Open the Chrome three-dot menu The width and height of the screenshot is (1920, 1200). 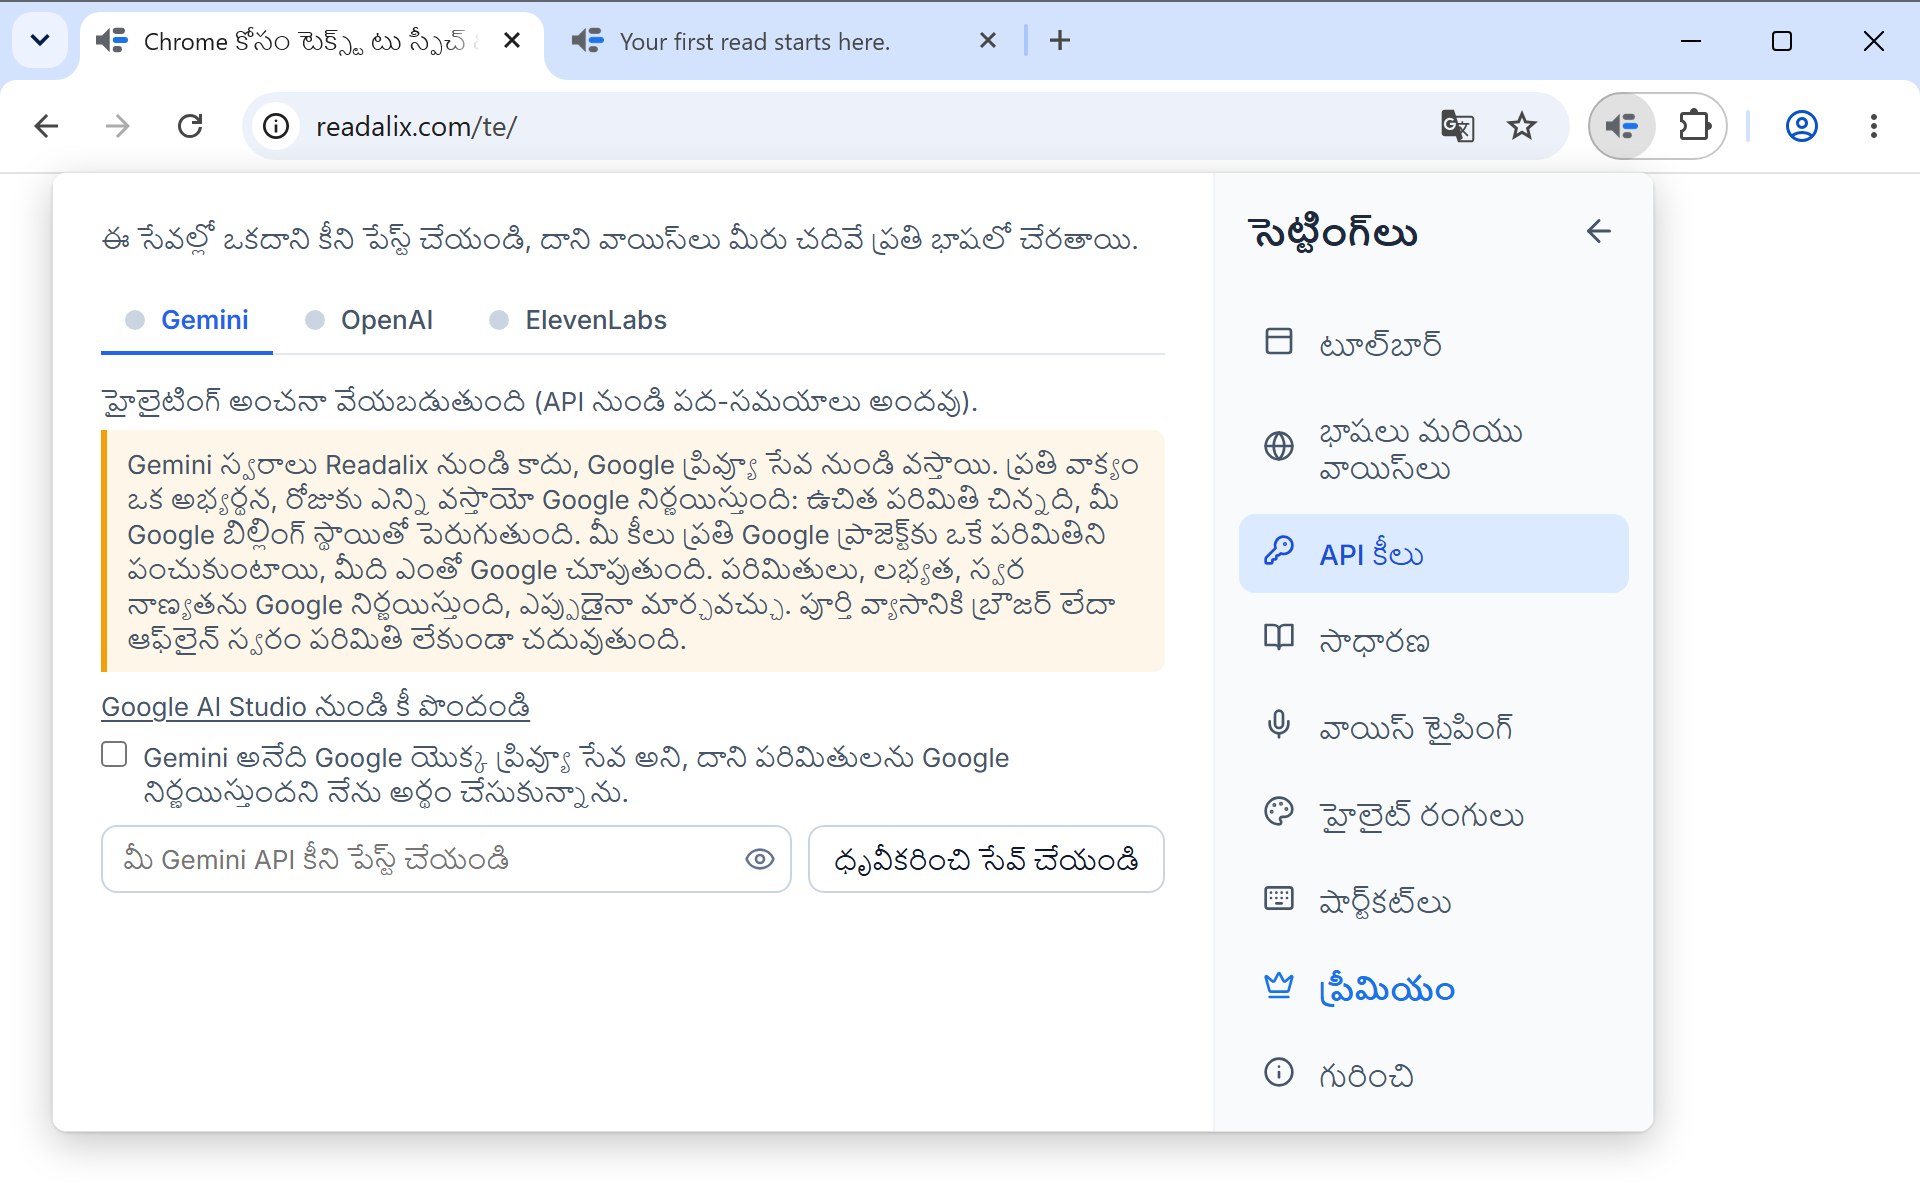[x=1873, y=126]
